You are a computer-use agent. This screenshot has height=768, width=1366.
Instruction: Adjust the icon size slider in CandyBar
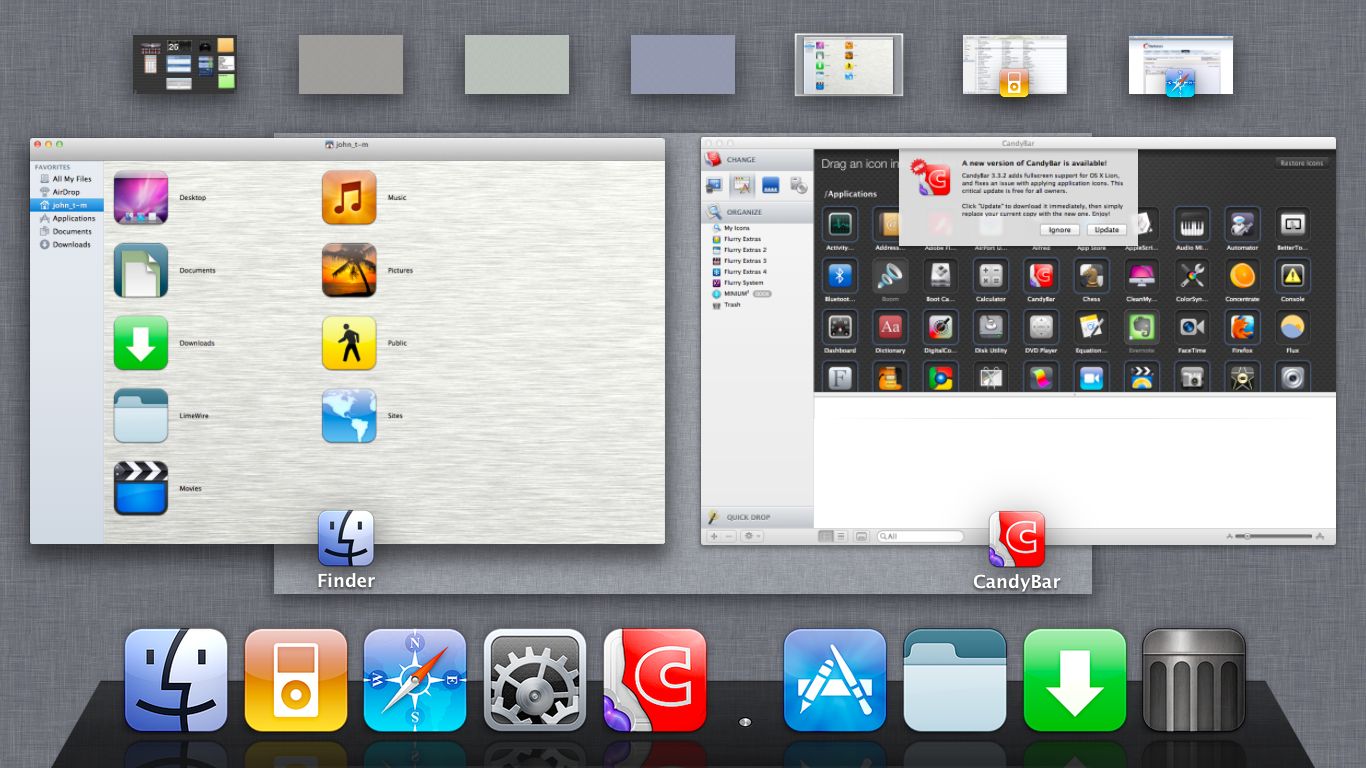click(1273, 537)
